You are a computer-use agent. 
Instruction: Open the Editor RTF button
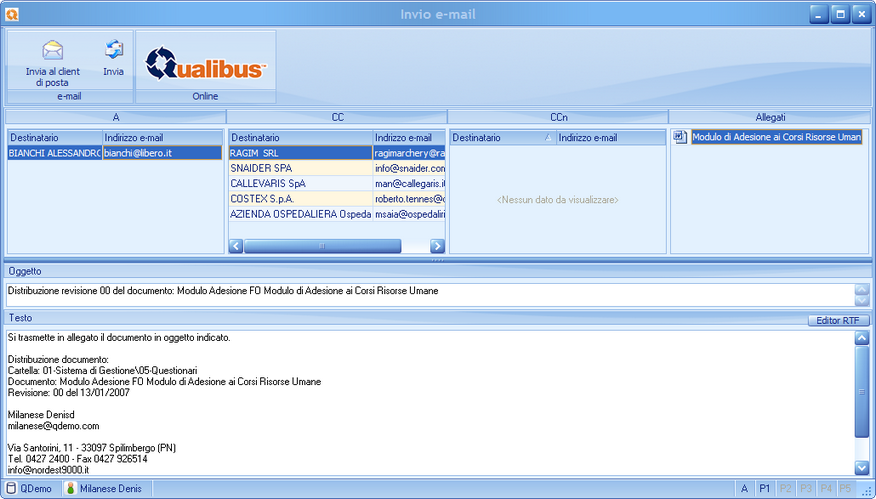point(838,320)
